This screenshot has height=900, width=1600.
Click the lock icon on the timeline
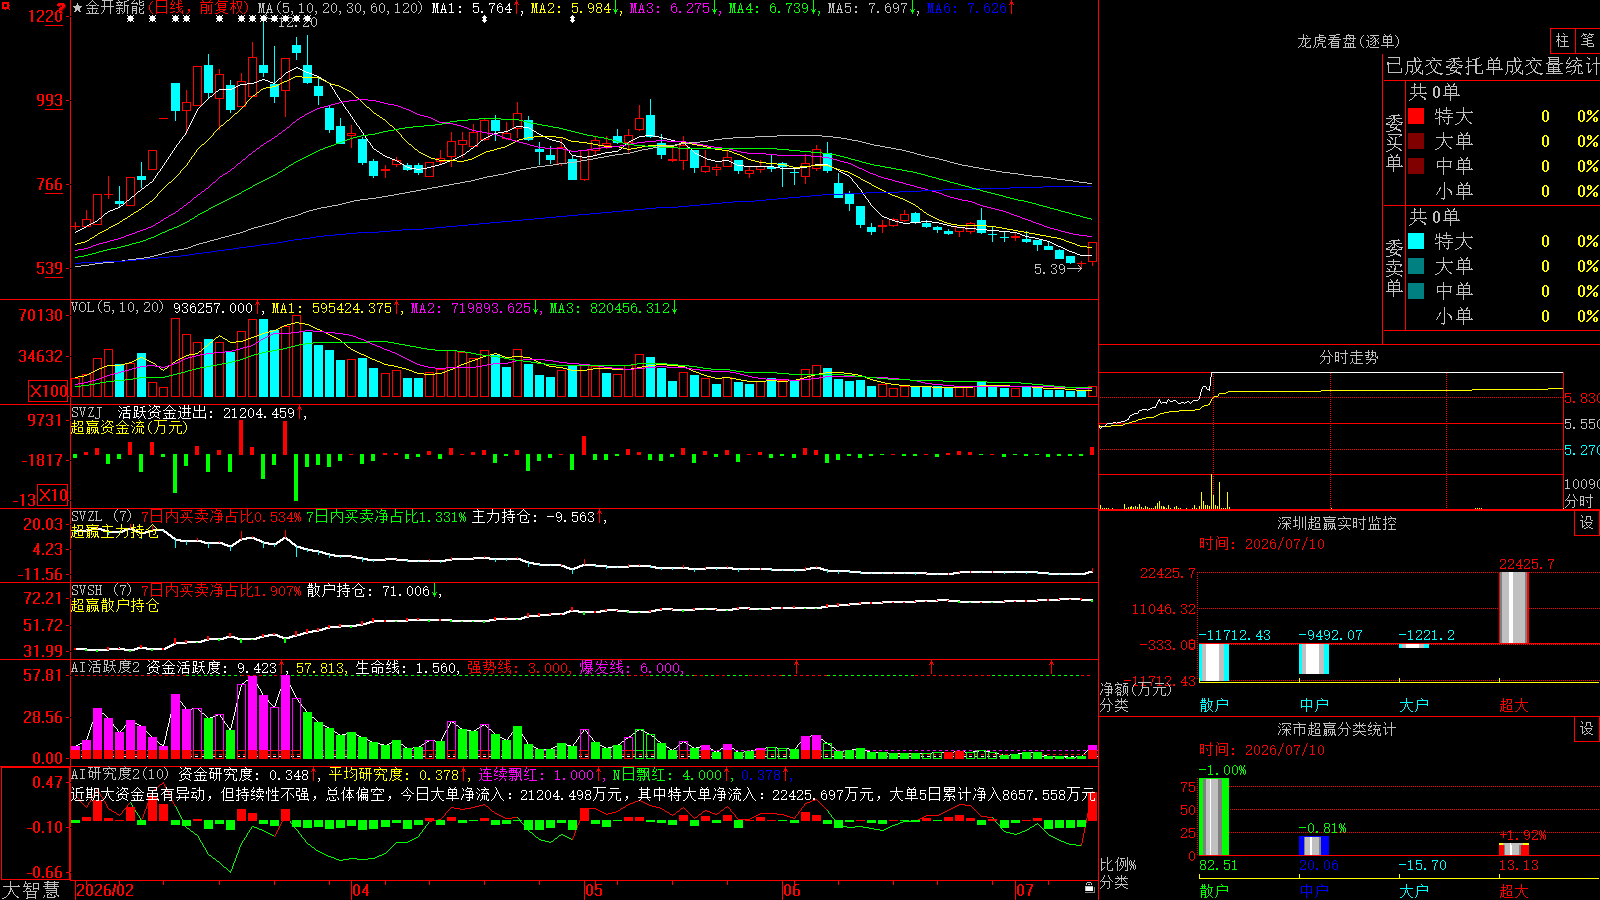click(x=1089, y=888)
